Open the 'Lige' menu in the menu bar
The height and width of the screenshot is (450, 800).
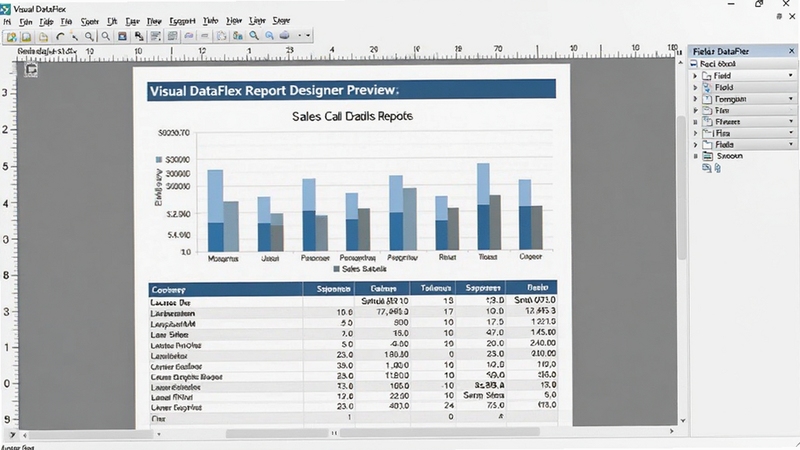click(257, 21)
